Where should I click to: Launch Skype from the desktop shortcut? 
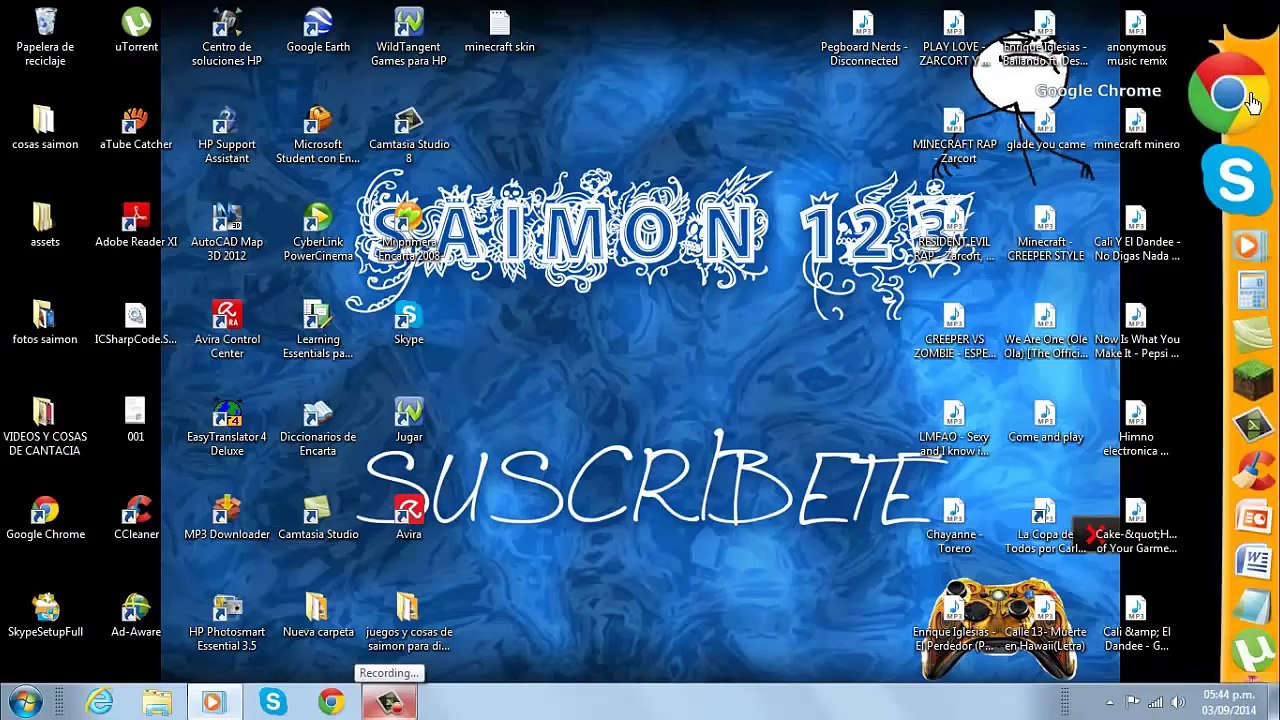pos(409,322)
